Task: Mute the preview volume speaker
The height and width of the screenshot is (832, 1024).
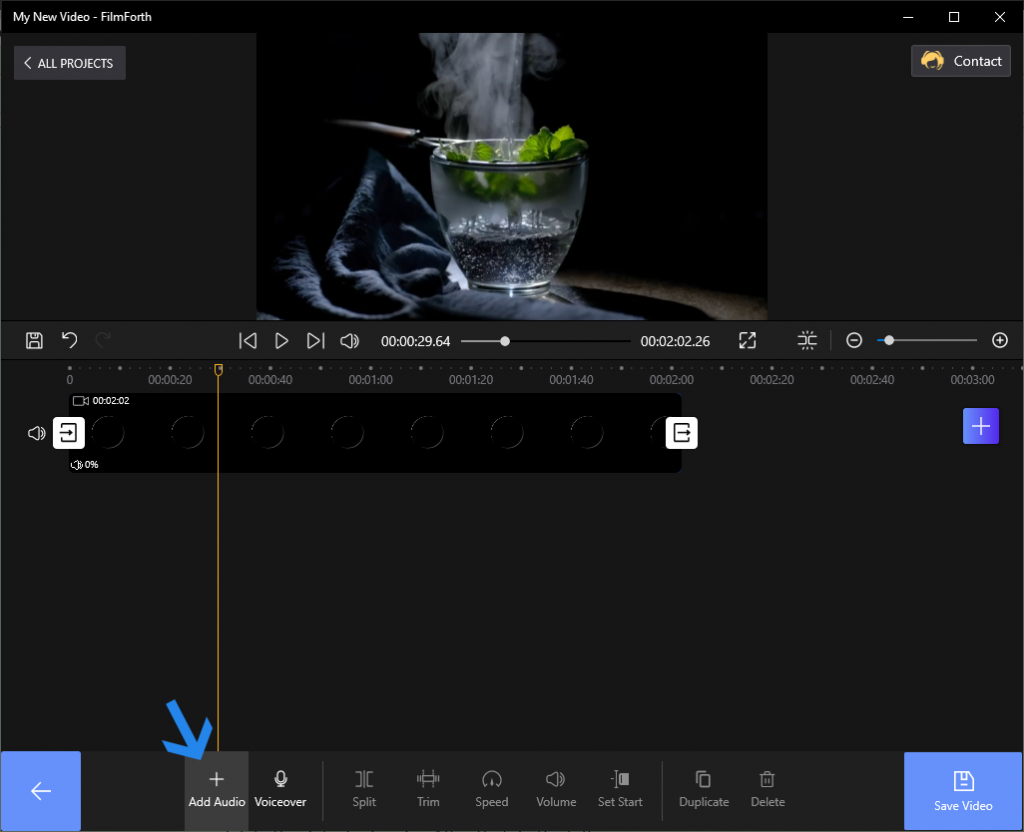Action: pos(349,341)
